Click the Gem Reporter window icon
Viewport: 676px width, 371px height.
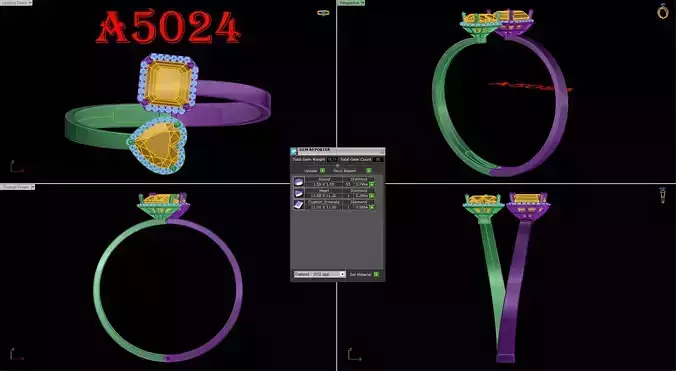(x=294, y=151)
